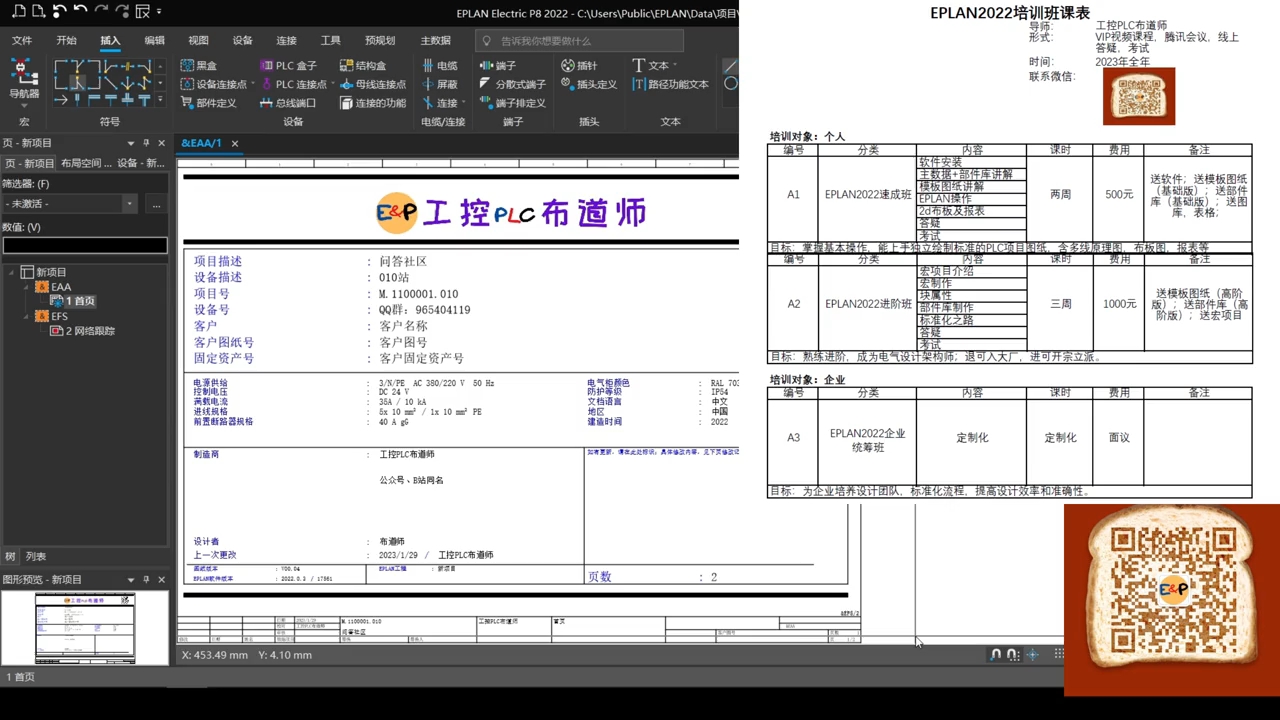This screenshot has height=720, width=1280.
Task: Click the 文本 text tool
Action: click(x=650, y=65)
